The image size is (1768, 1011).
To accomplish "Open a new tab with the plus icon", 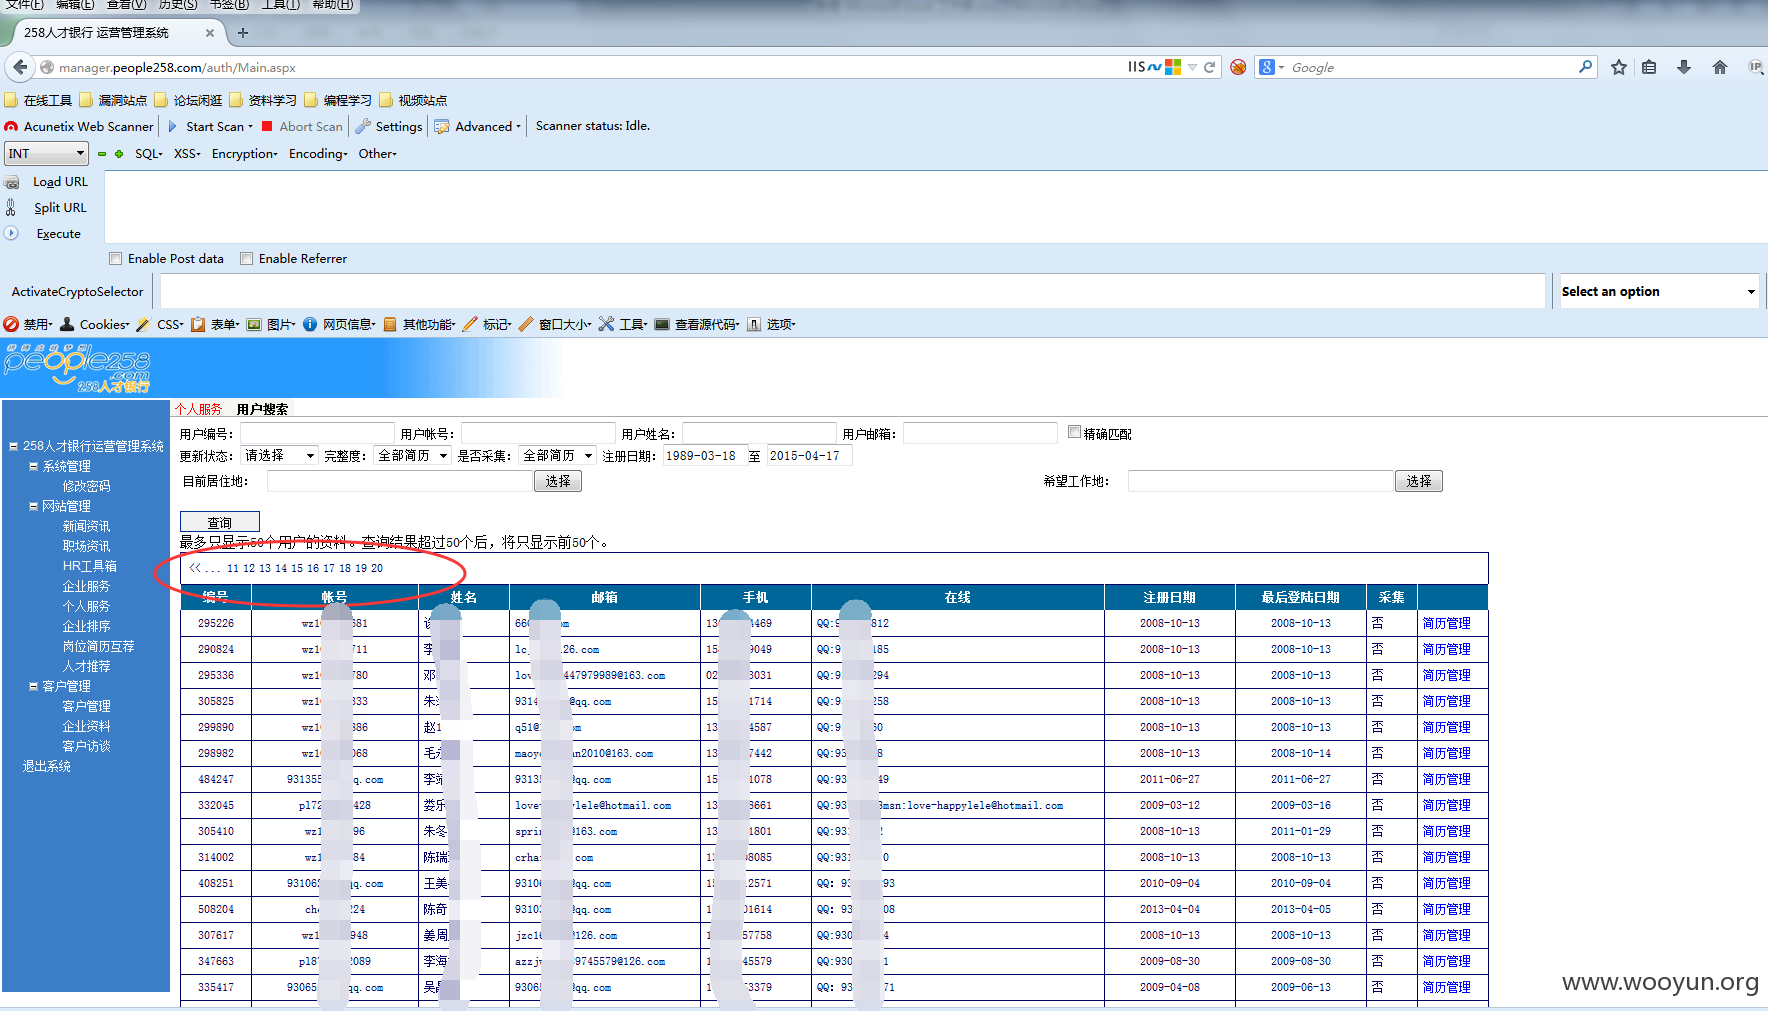I will pos(243,33).
